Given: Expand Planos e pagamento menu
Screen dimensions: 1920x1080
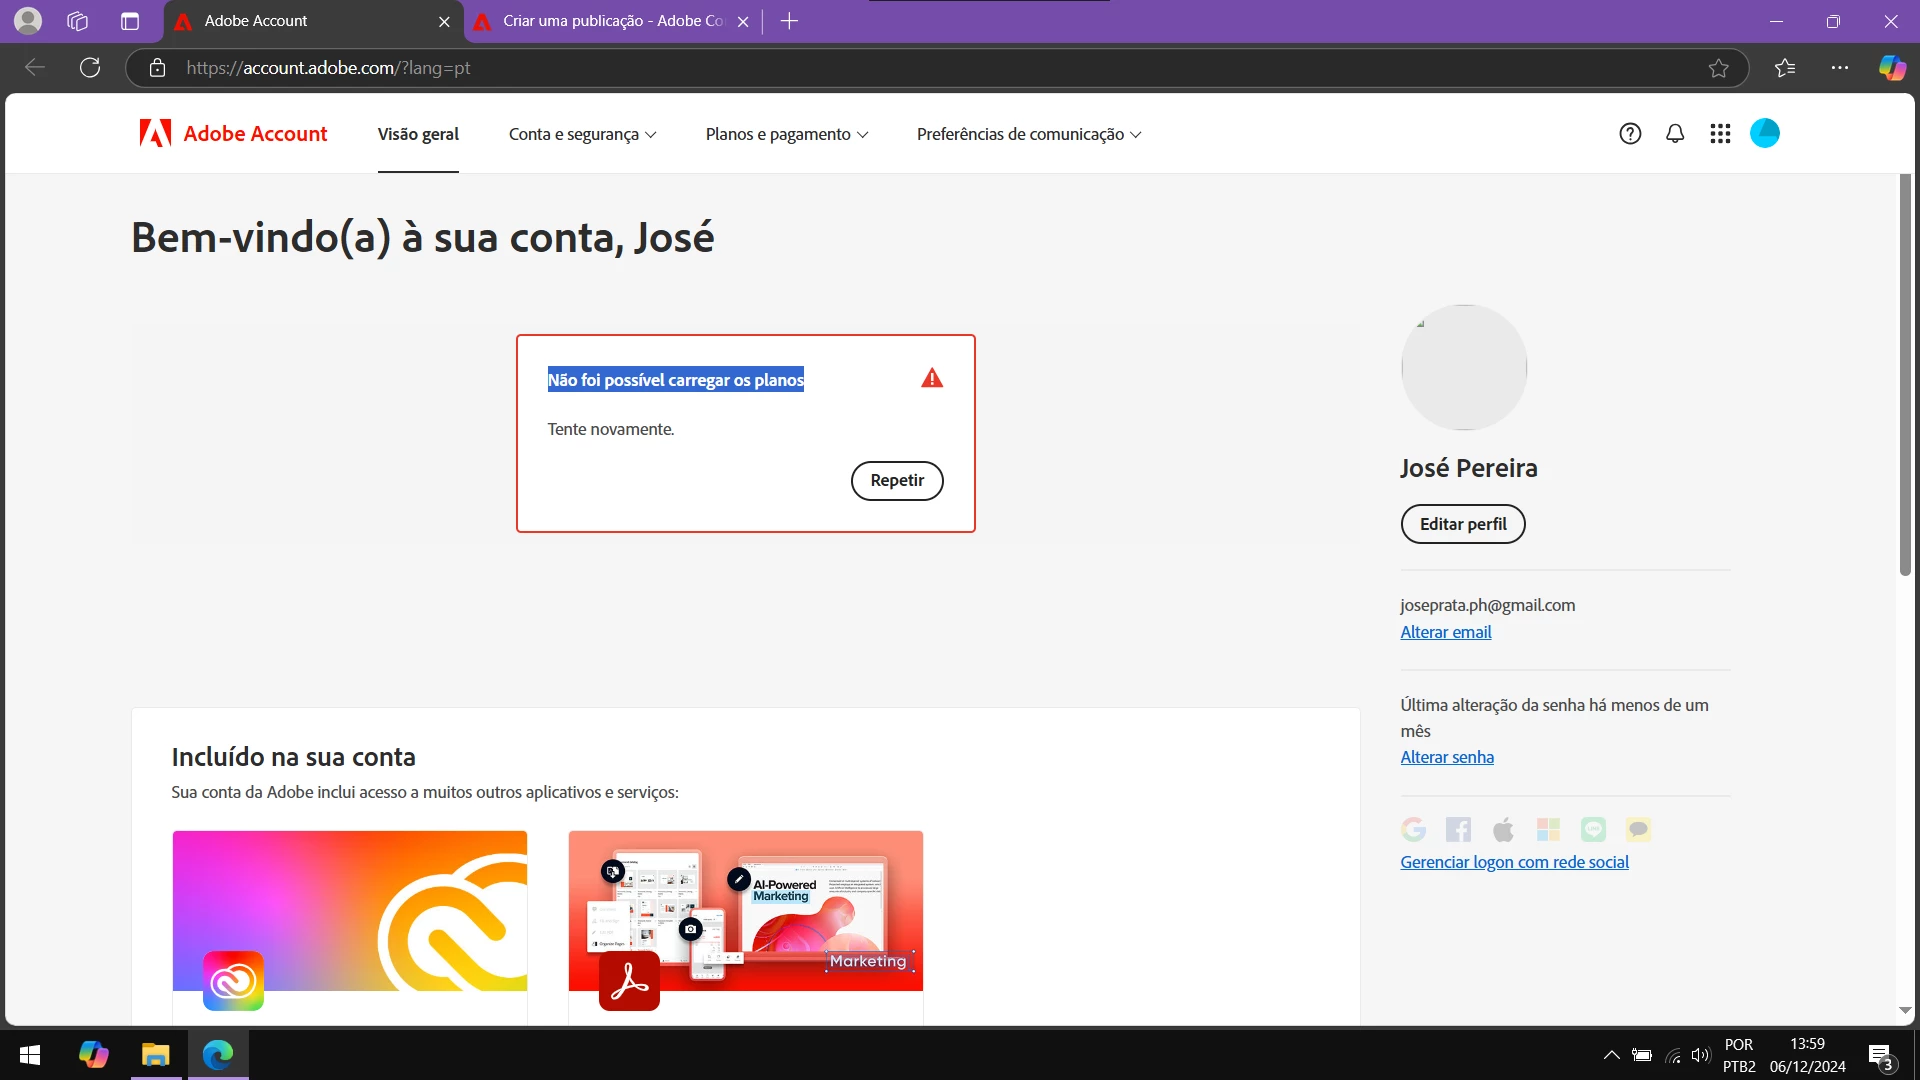Looking at the screenshot, I should [786, 134].
